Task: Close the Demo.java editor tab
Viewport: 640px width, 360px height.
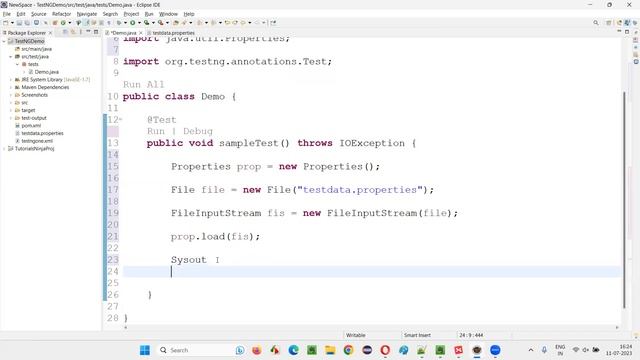Action: click(141, 33)
